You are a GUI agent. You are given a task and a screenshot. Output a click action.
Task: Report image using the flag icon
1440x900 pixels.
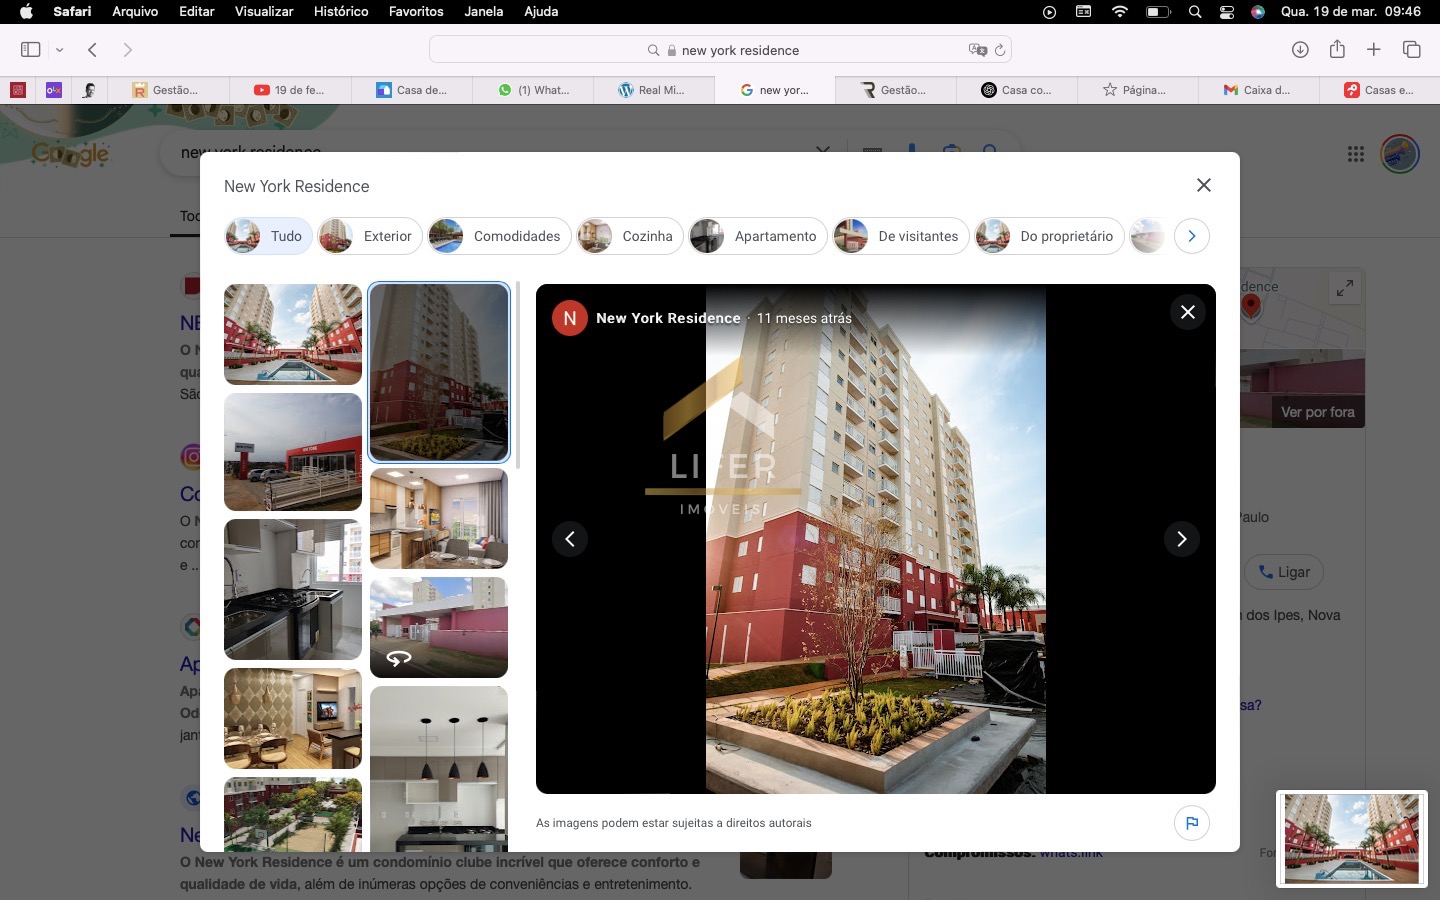(1191, 823)
